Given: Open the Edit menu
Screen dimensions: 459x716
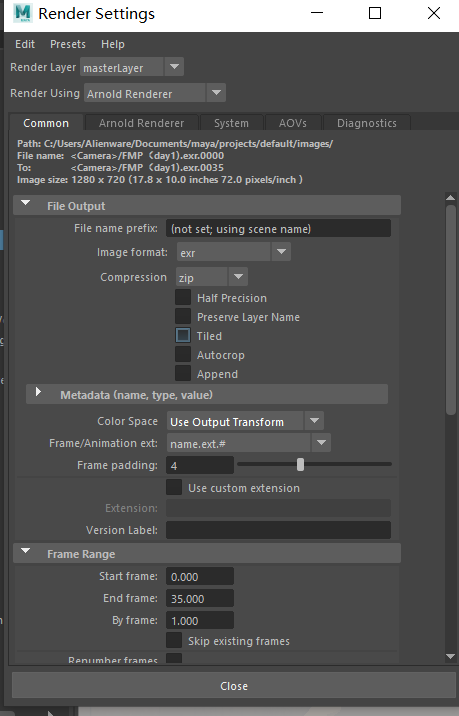Looking at the screenshot, I should pyautogui.click(x=25, y=44).
